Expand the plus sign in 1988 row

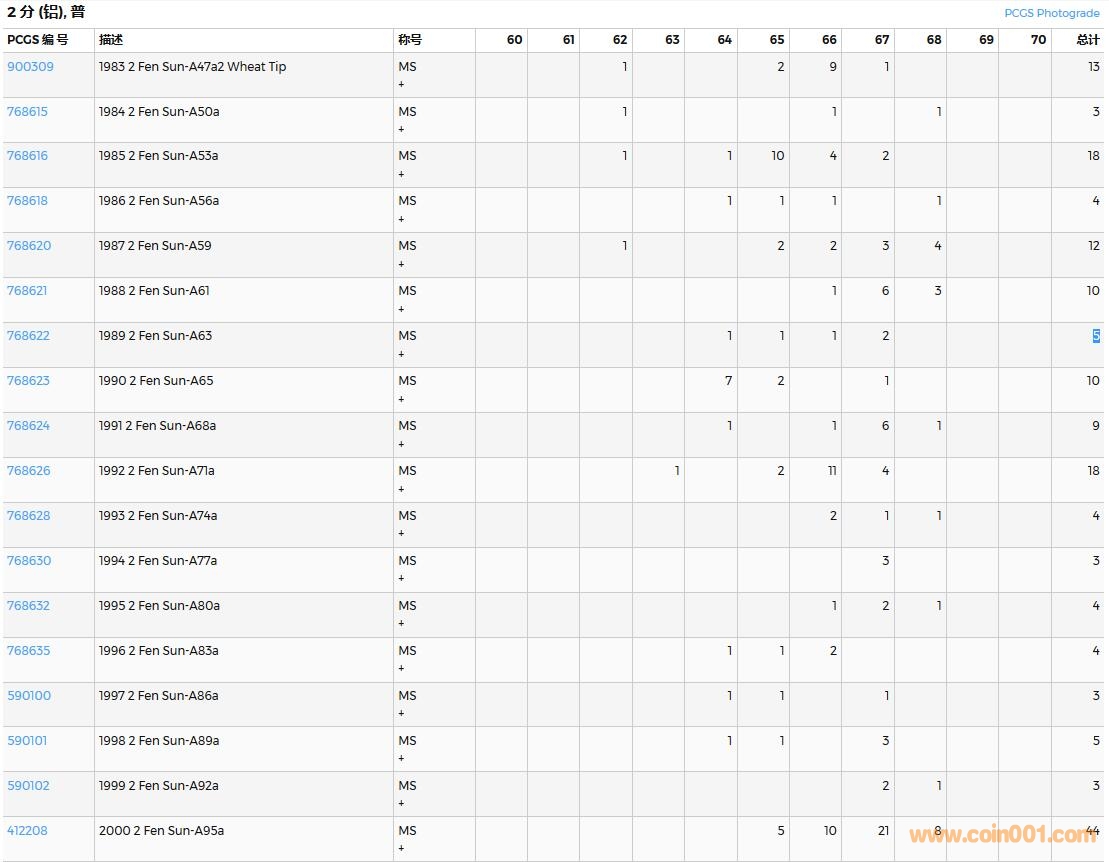point(402,309)
